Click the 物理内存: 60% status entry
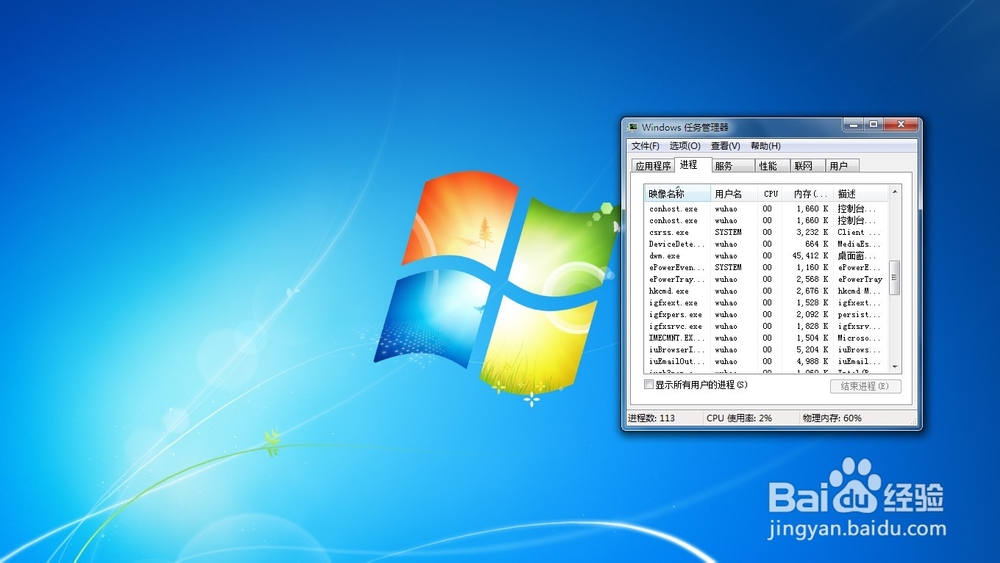Viewport: 1000px width, 563px height. (832, 418)
